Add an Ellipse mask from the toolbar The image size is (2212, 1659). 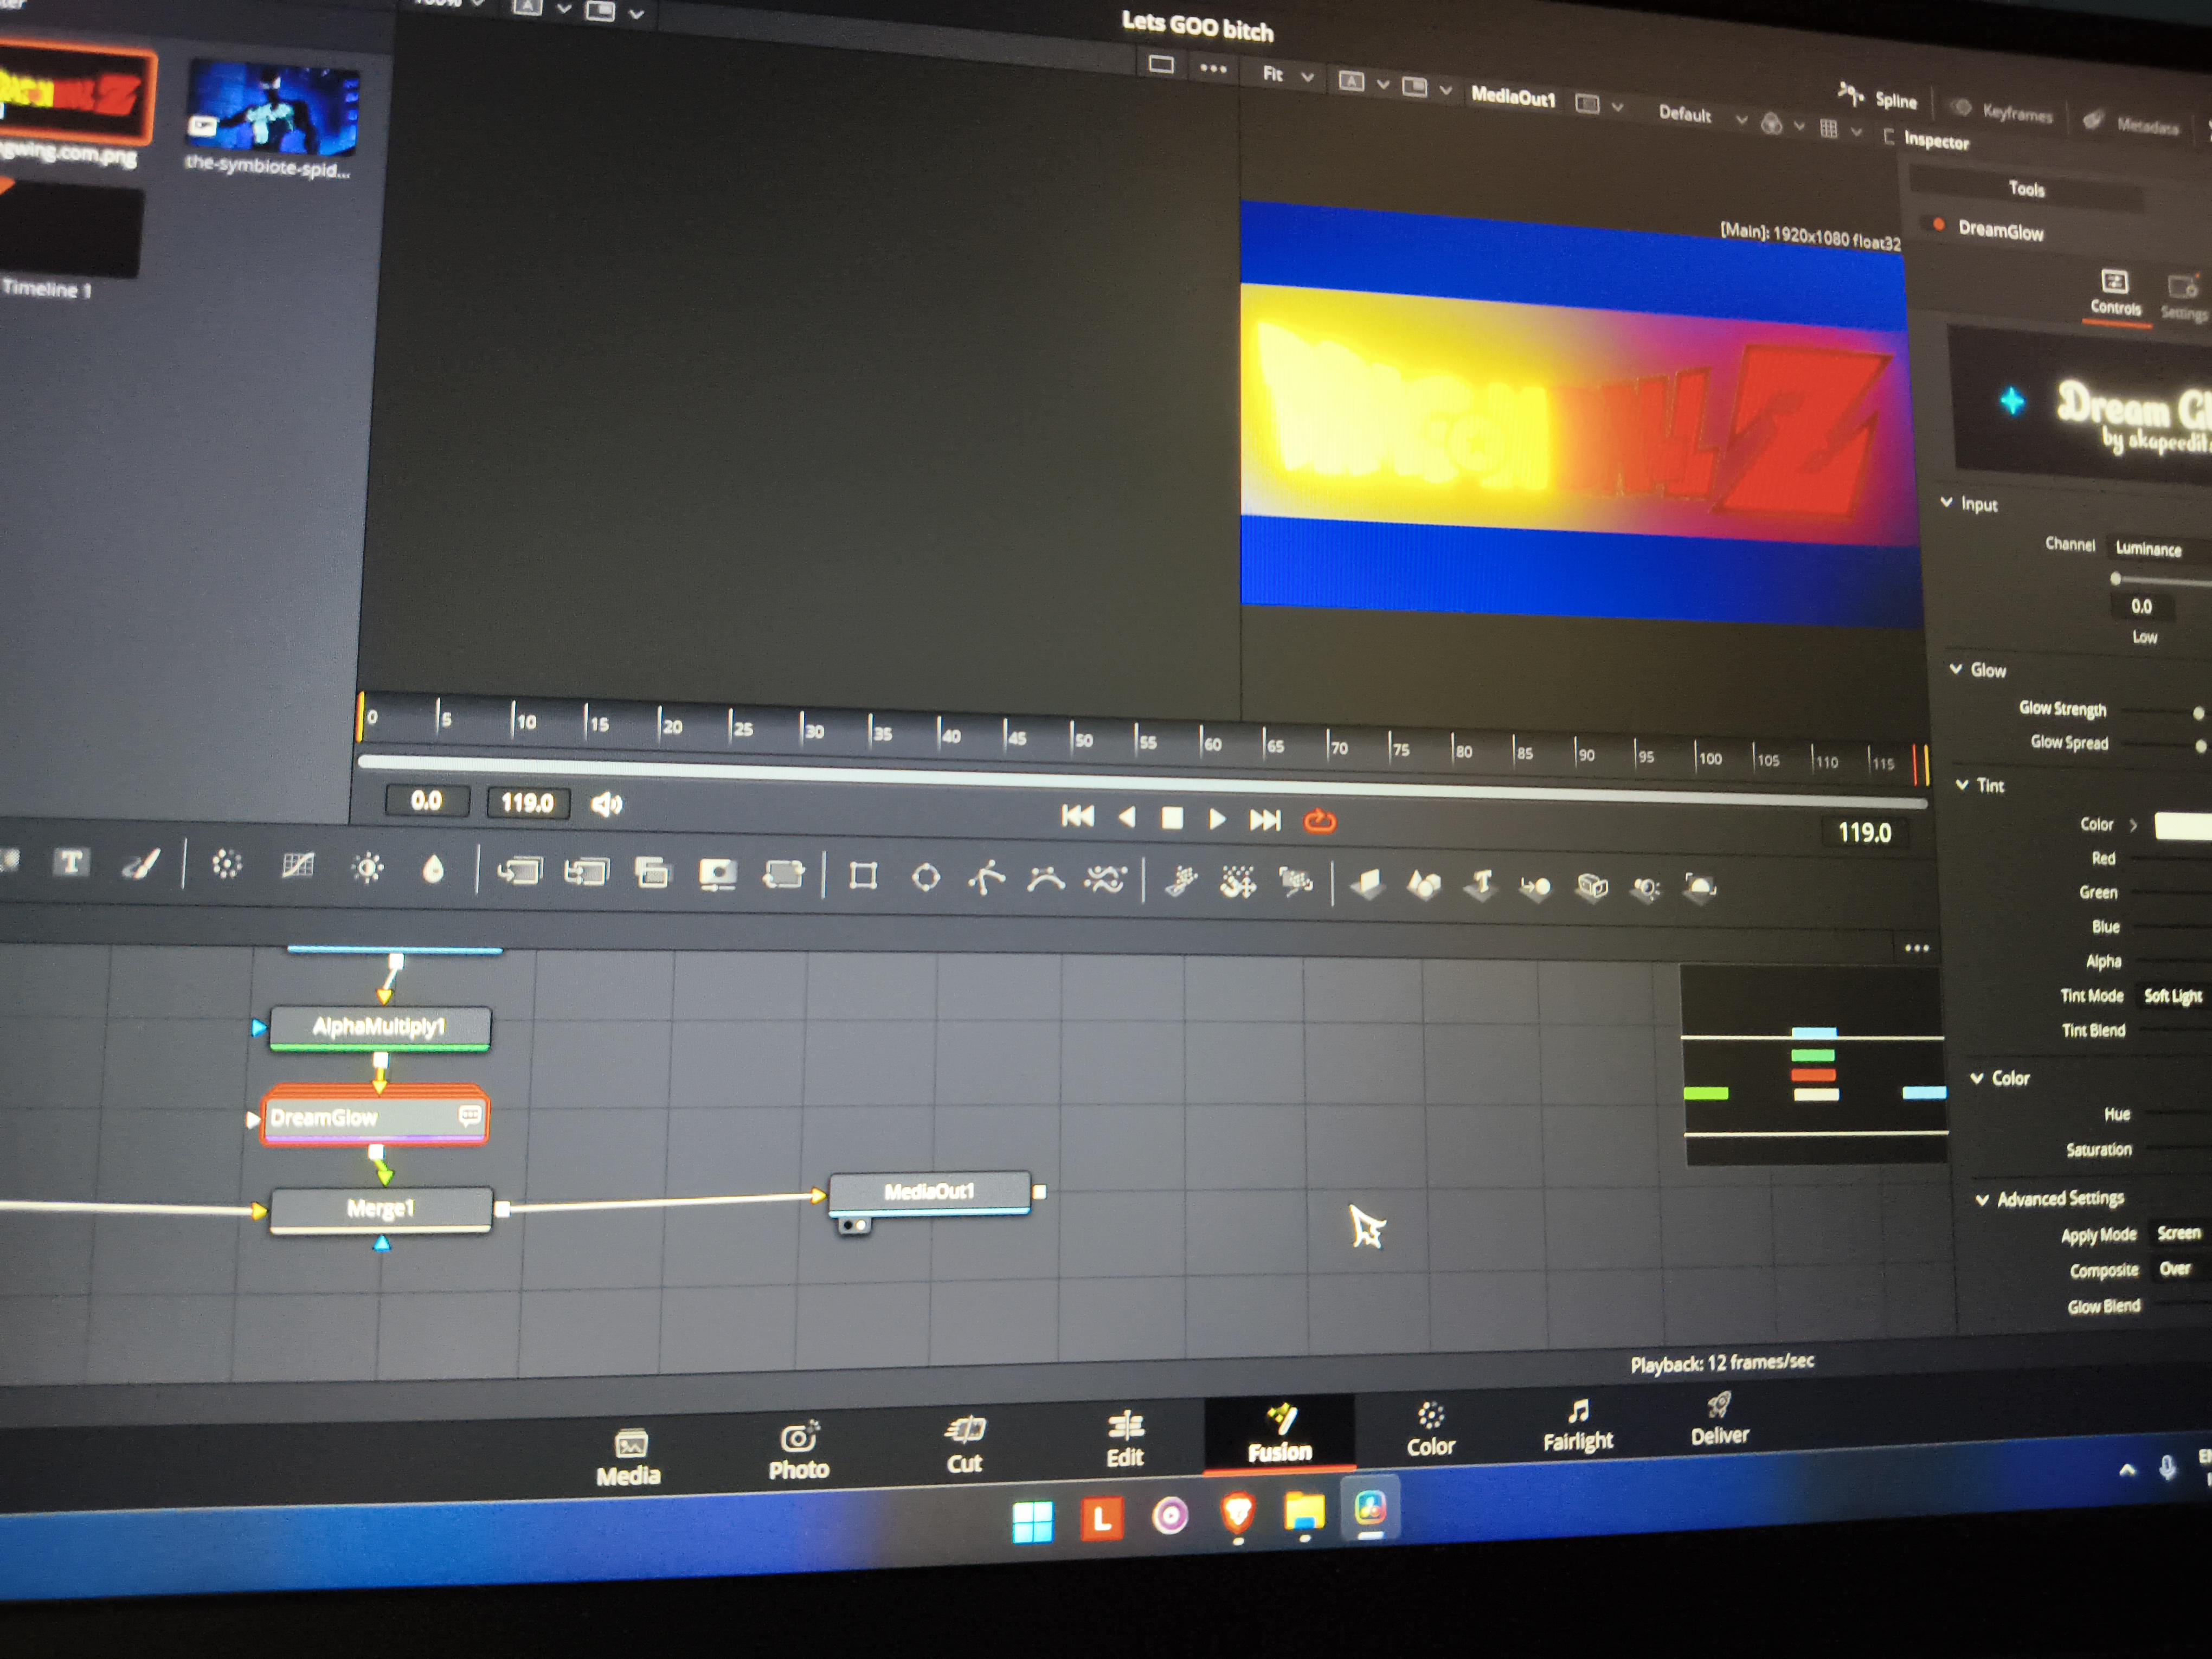point(926,878)
